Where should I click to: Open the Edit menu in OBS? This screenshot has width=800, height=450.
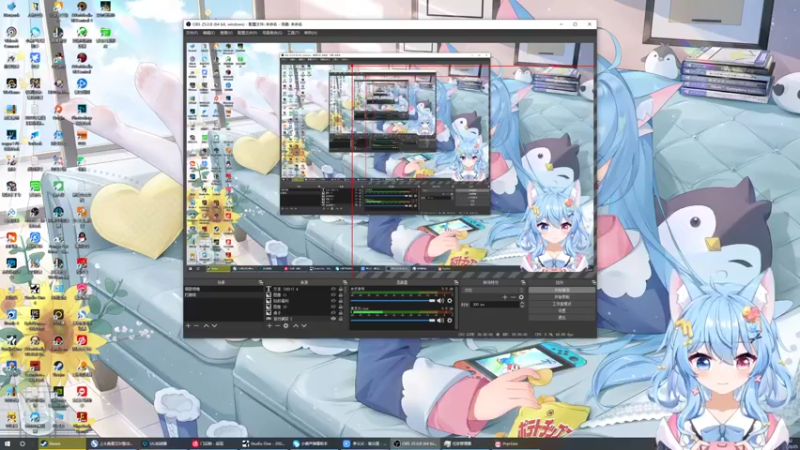coord(209,33)
